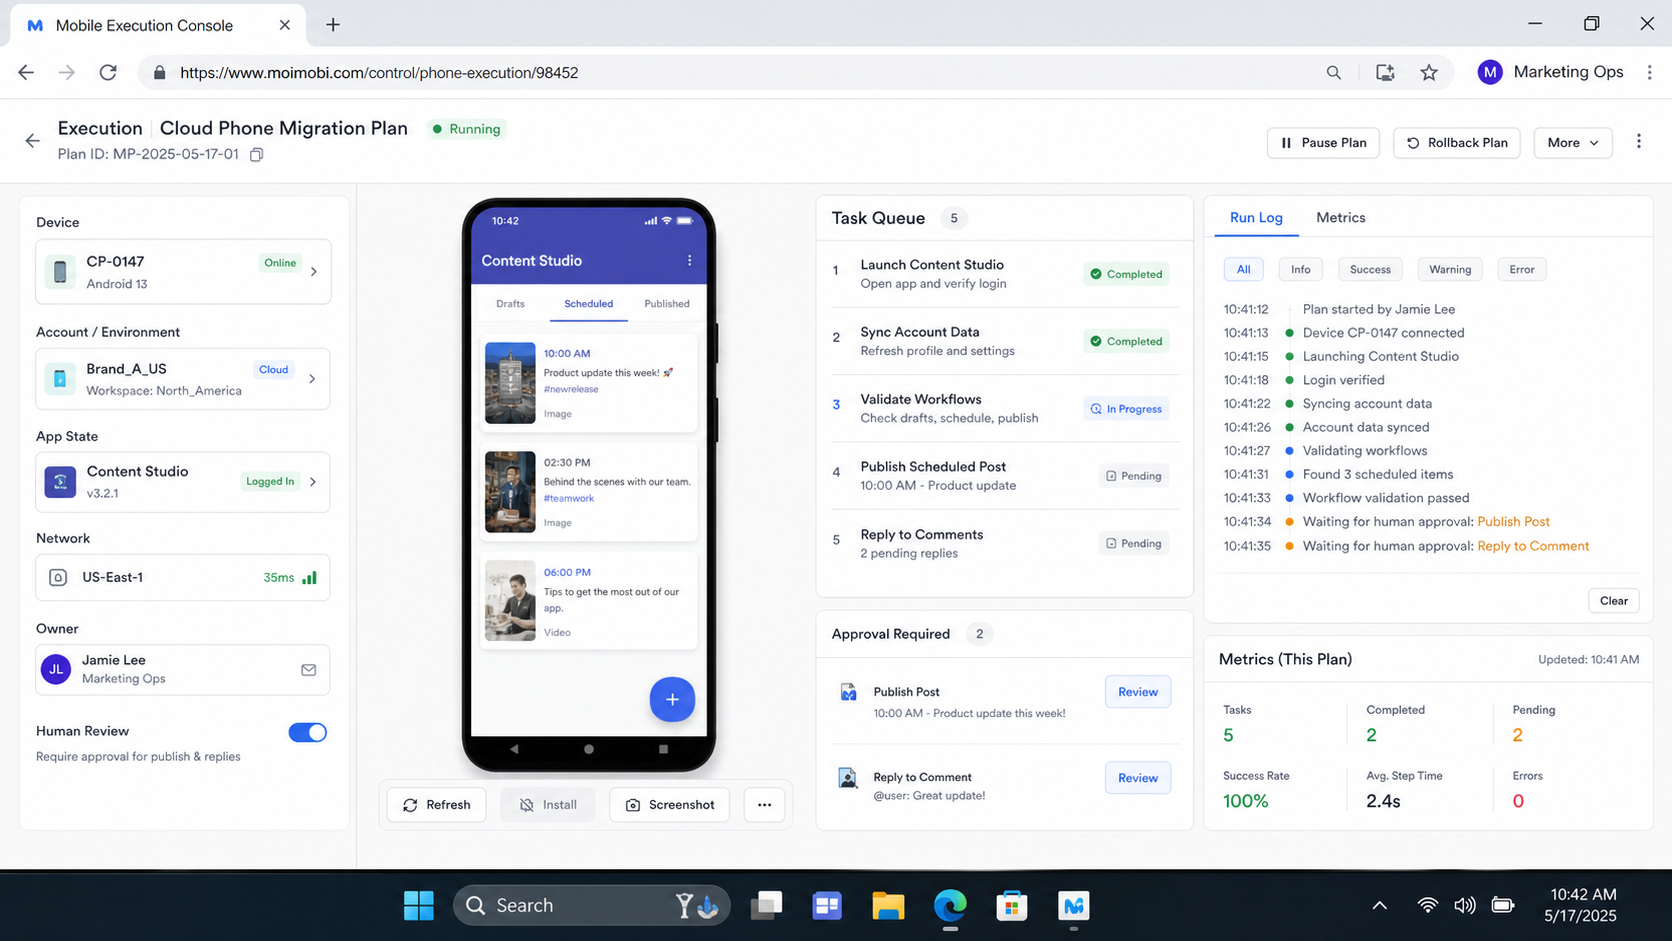Open the 10:00 AM scheduled post thumbnail

click(510, 383)
